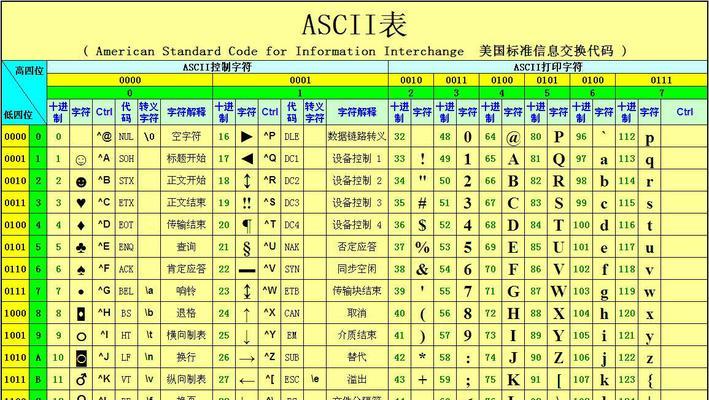Select the double exclamation "!!" cell
The height and width of the screenshot is (400, 709).
(x=246, y=202)
